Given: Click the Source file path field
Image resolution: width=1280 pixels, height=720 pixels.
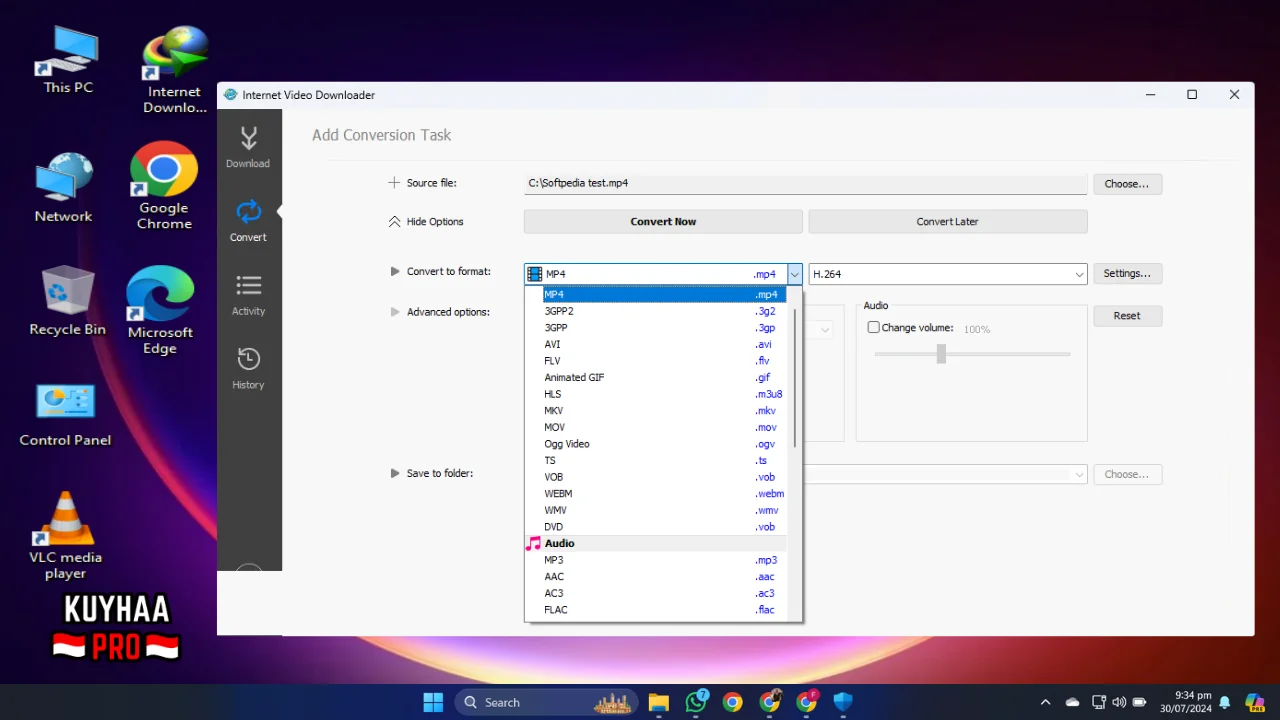Looking at the screenshot, I should pos(805,183).
